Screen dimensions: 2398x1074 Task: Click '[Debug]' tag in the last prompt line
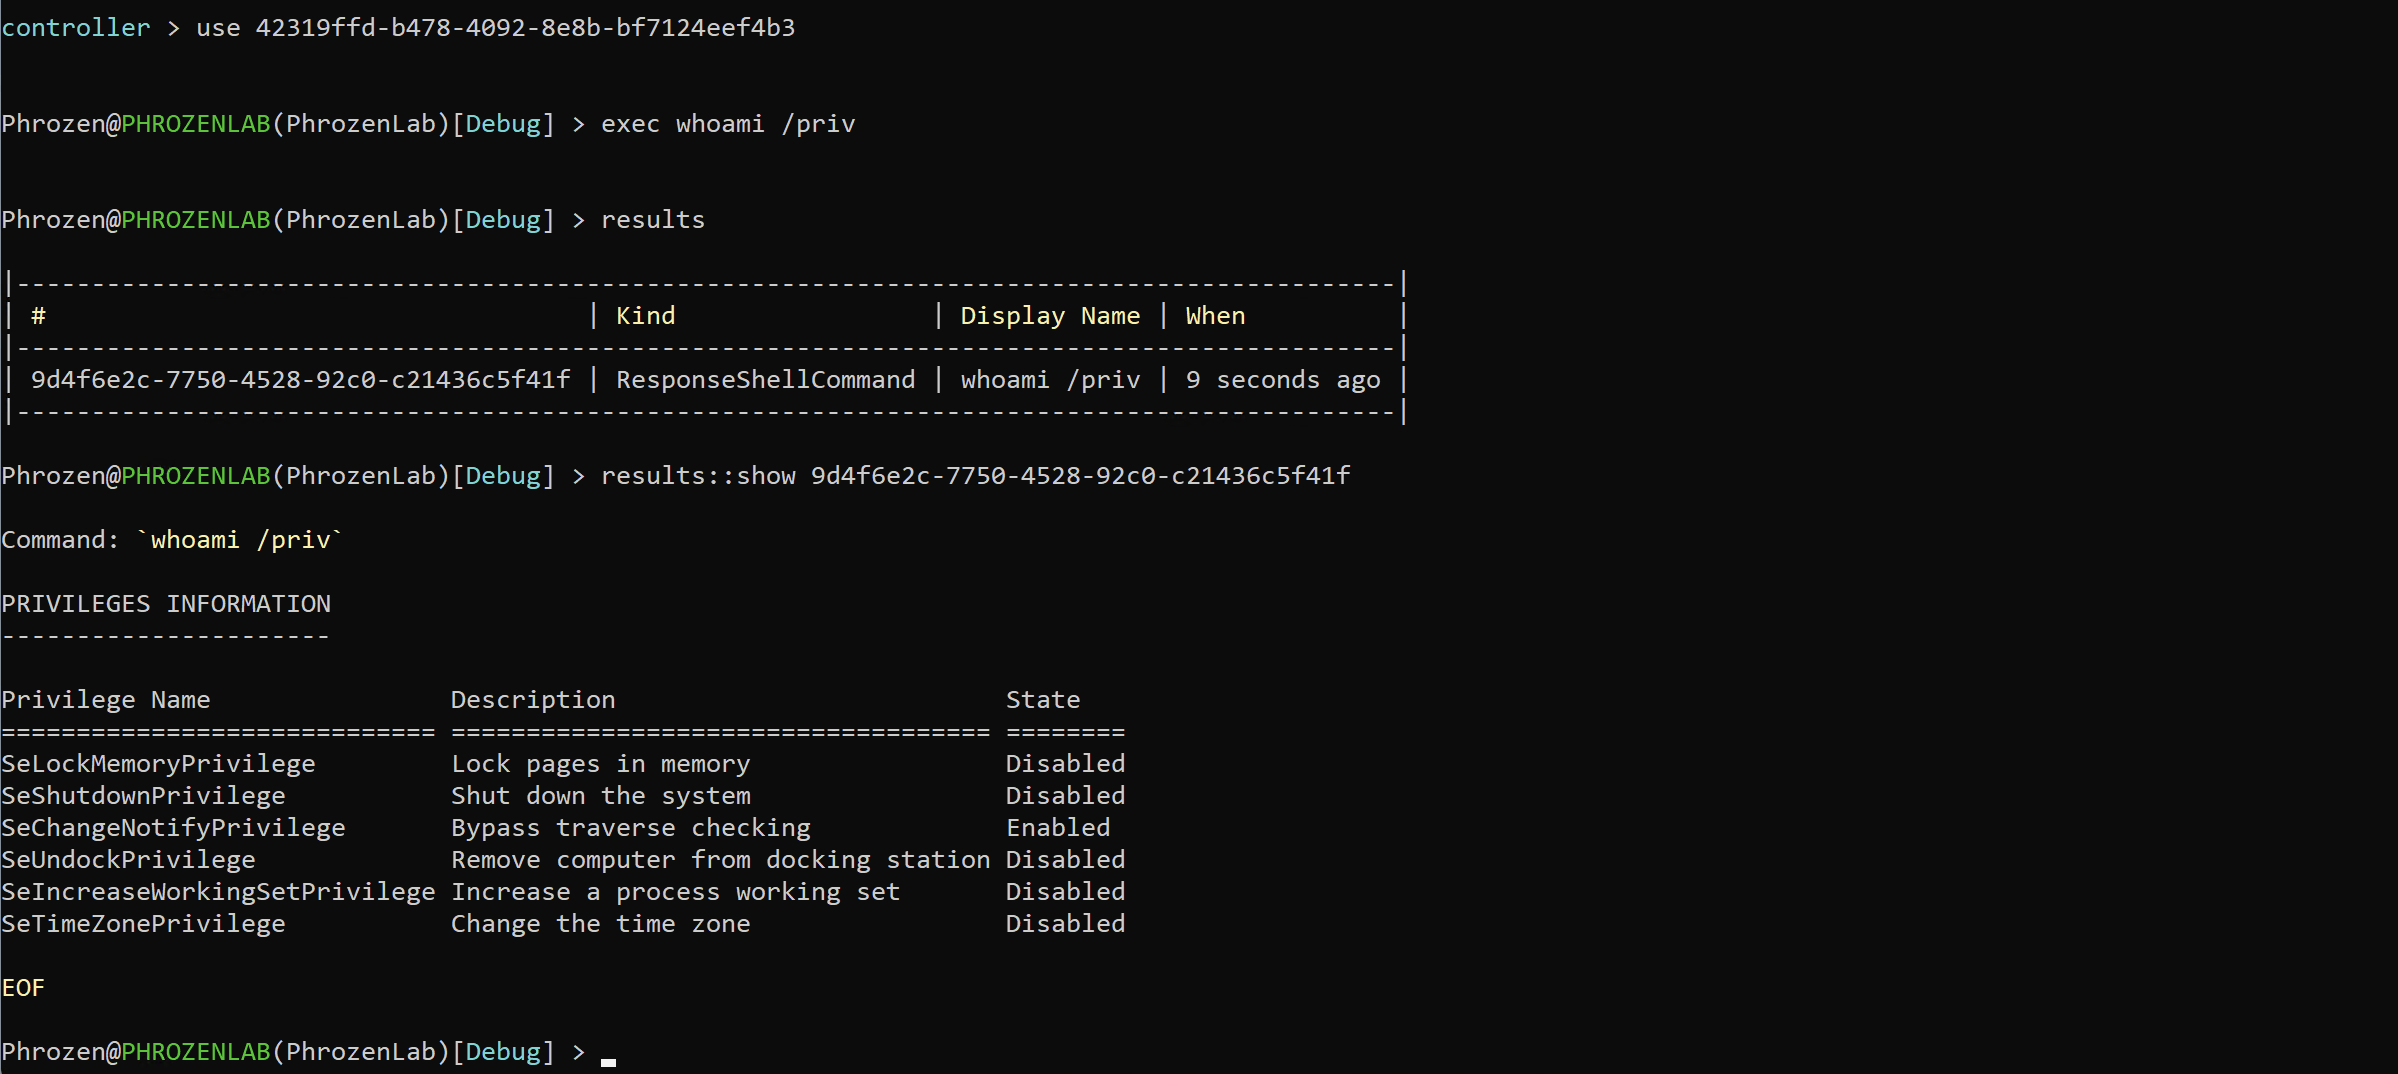(x=503, y=1052)
